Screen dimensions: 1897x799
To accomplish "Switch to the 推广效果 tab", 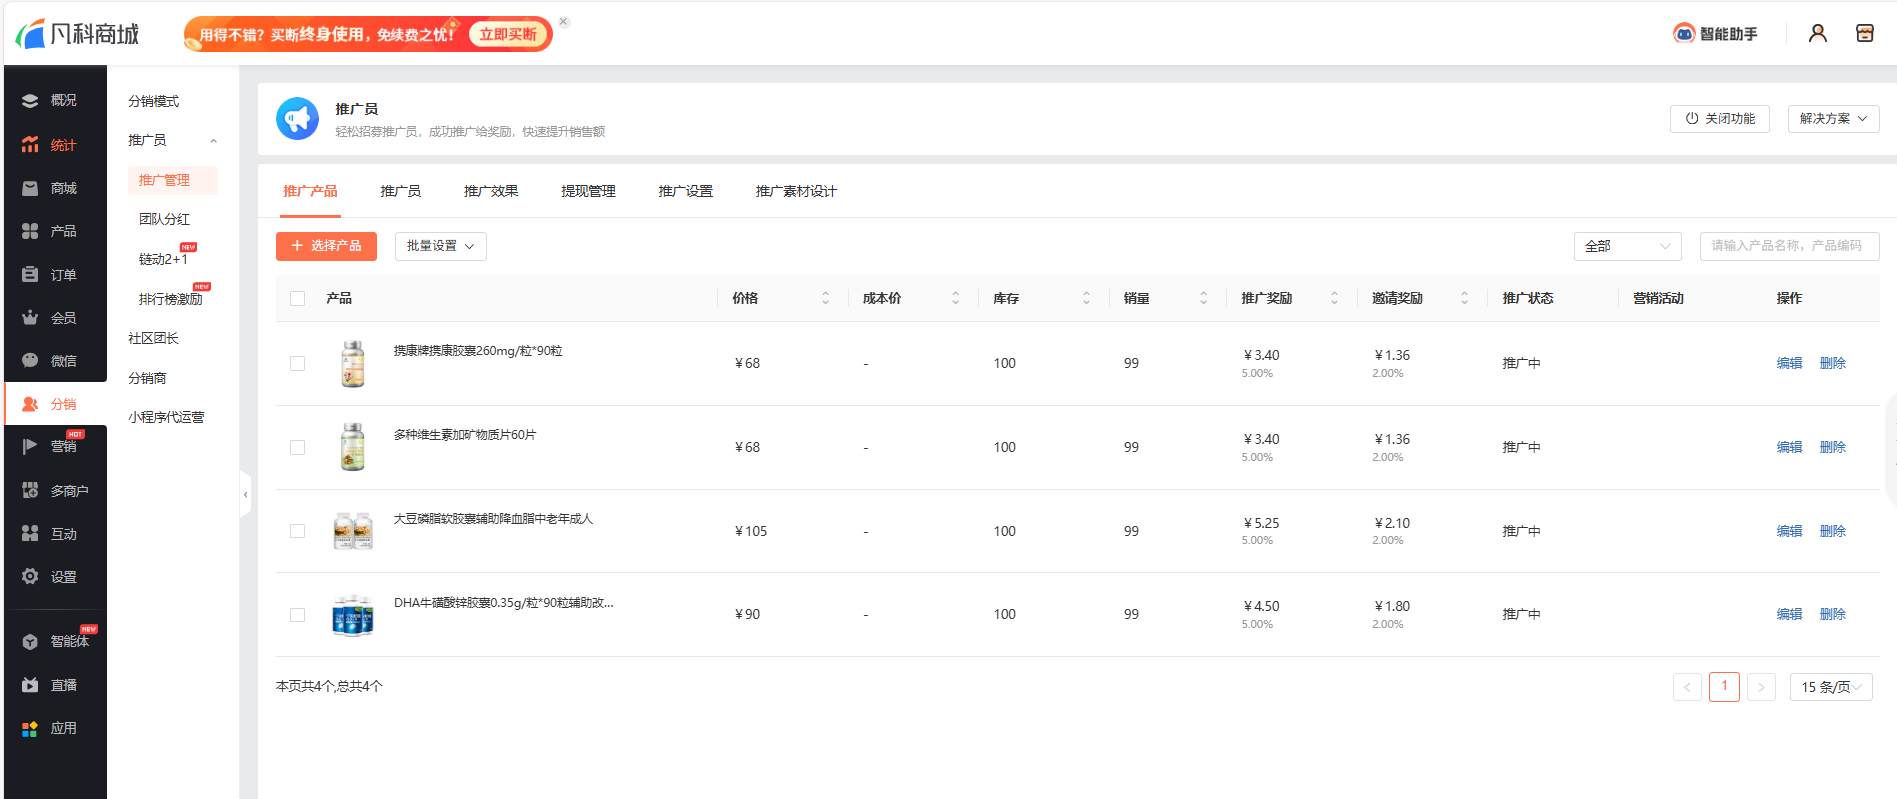I will click(490, 191).
